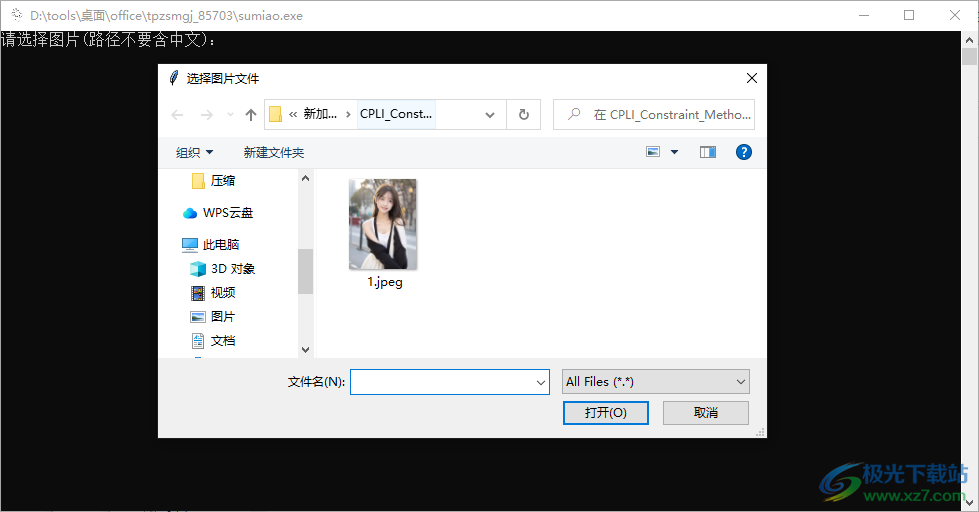Close the 选择图片文件 dialog

coord(752,78)
